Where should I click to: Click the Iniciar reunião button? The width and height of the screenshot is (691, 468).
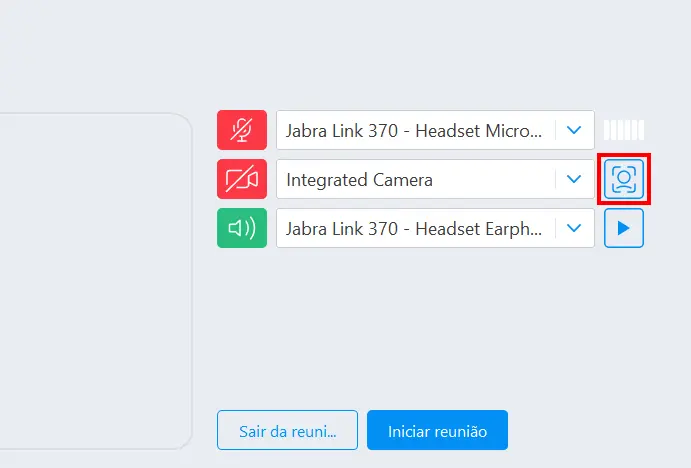(x=437, y=430)
